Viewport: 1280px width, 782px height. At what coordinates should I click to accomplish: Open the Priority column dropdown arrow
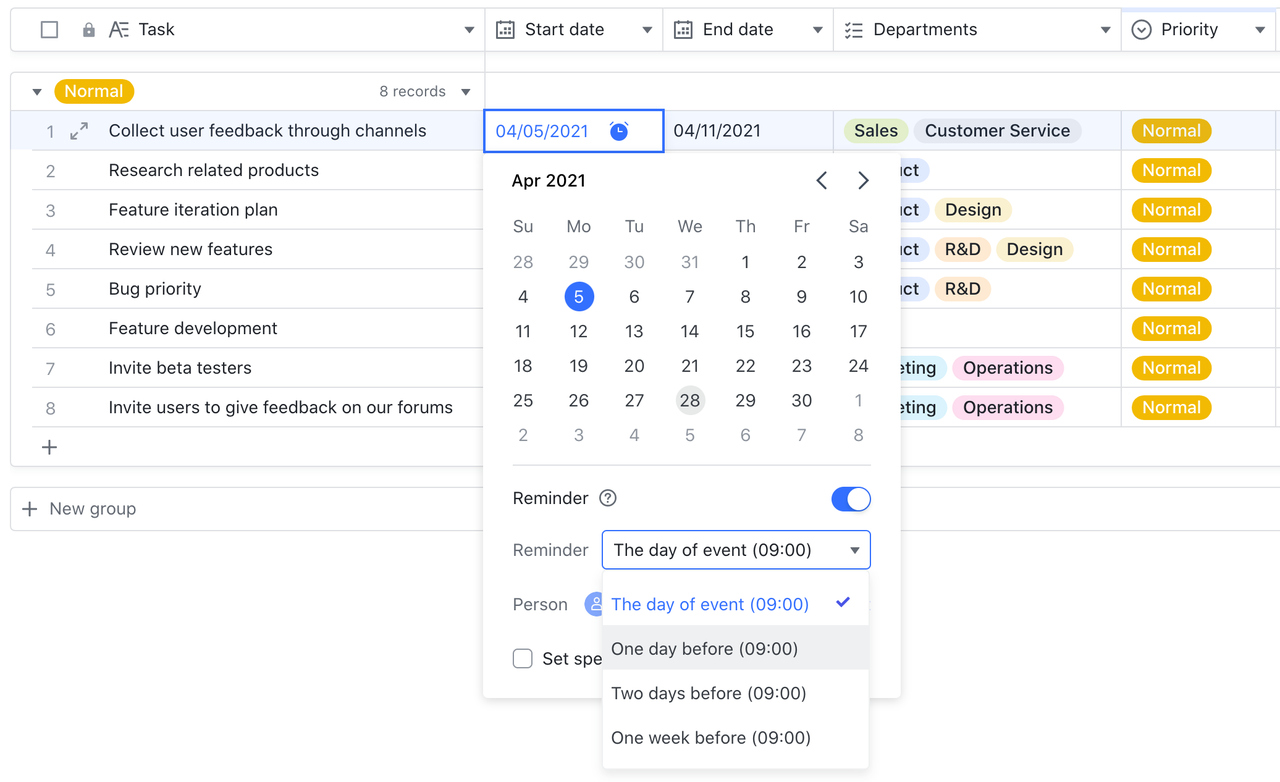click(x=1259, y=30)
